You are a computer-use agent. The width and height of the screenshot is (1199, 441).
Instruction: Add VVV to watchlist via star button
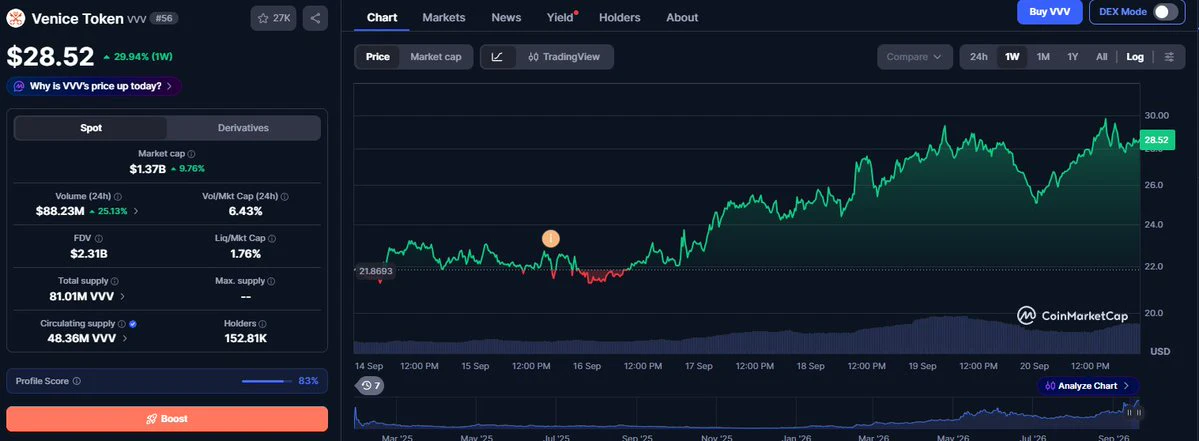click(274, 18)
